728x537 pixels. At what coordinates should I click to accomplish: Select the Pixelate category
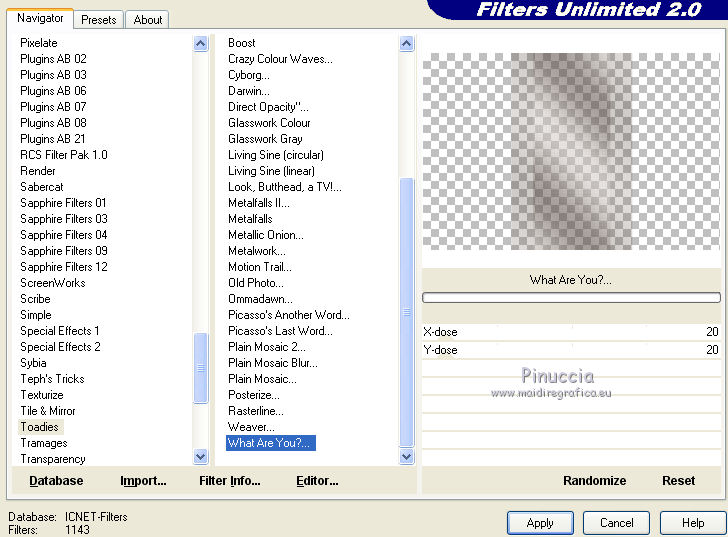39,43
